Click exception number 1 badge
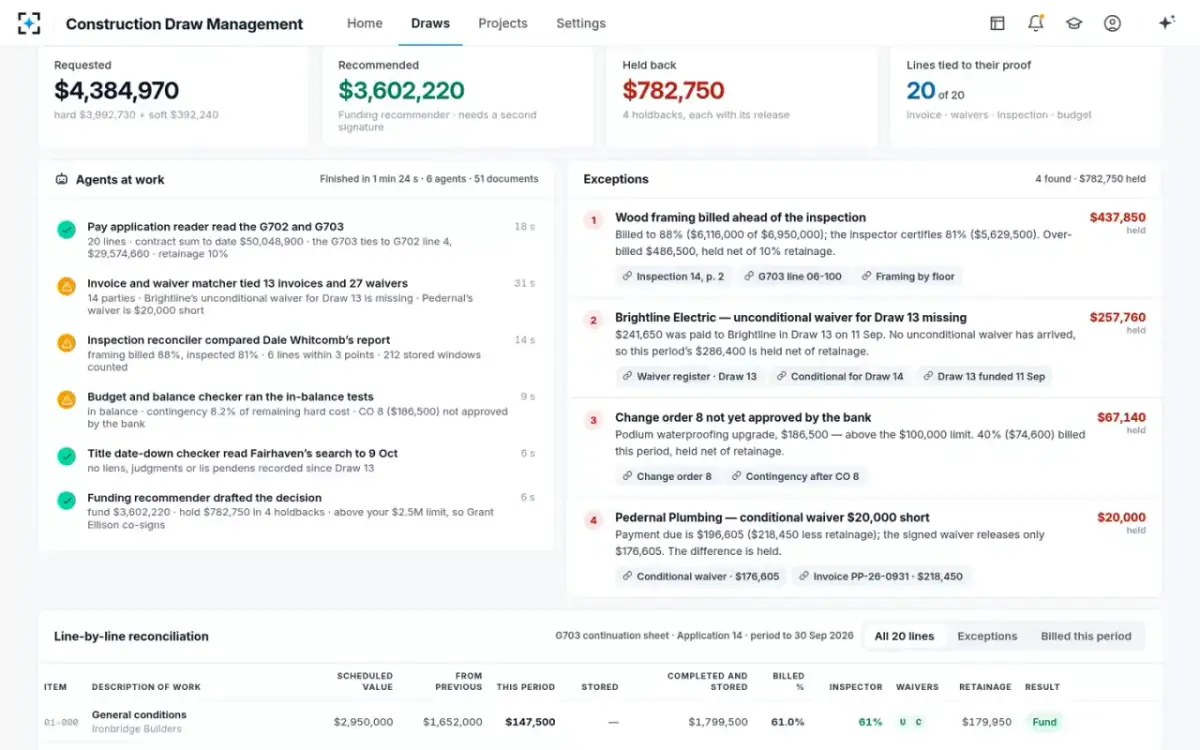Screen dimensions: 1200x750 point(593,220)
